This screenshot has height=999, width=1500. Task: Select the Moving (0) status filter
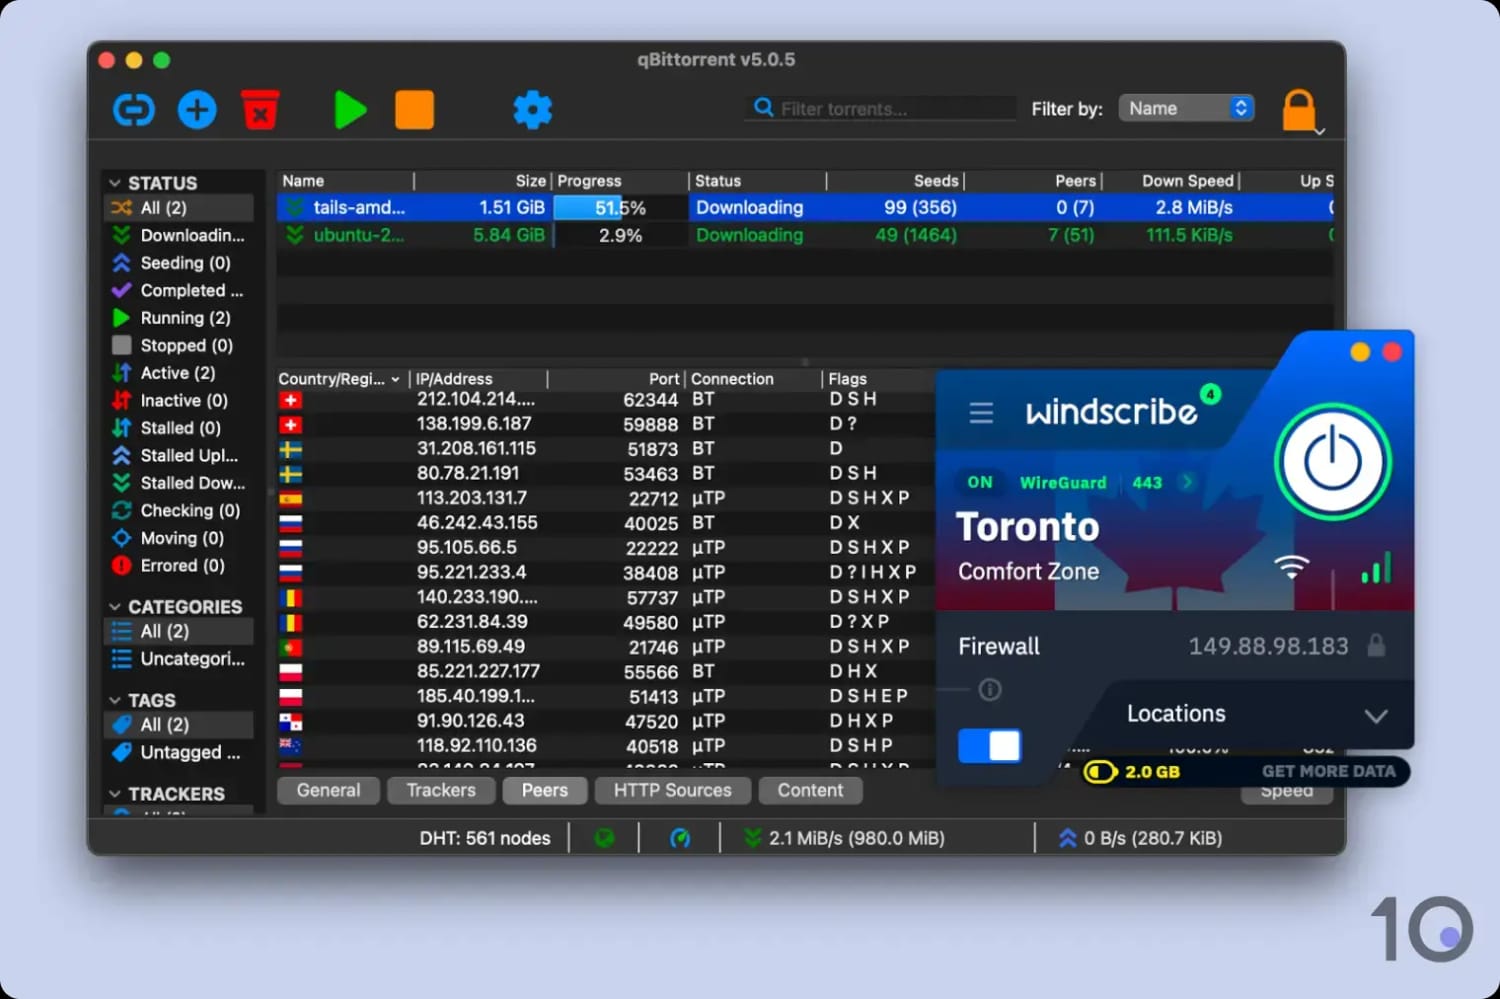coord(179,538)
